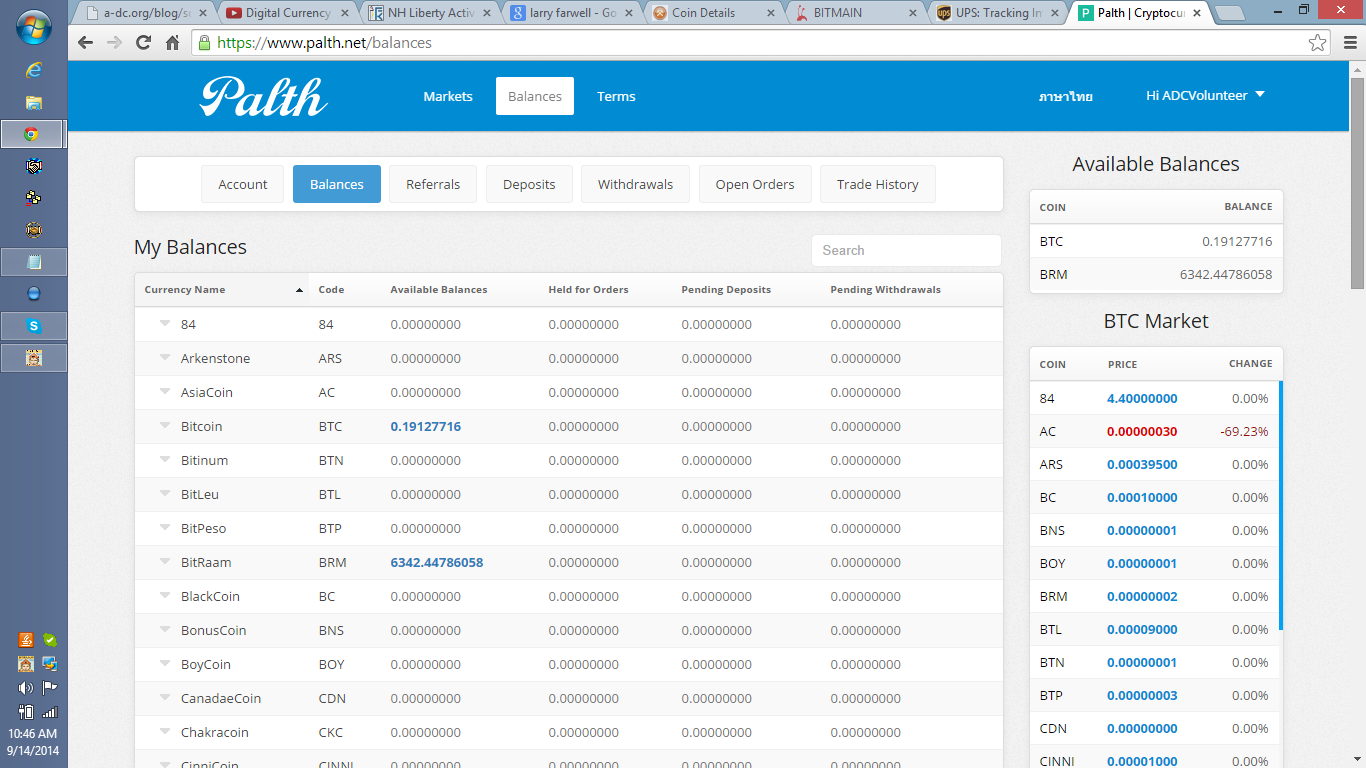Click the BTC price 0.00039500 for ARS

1142,465
